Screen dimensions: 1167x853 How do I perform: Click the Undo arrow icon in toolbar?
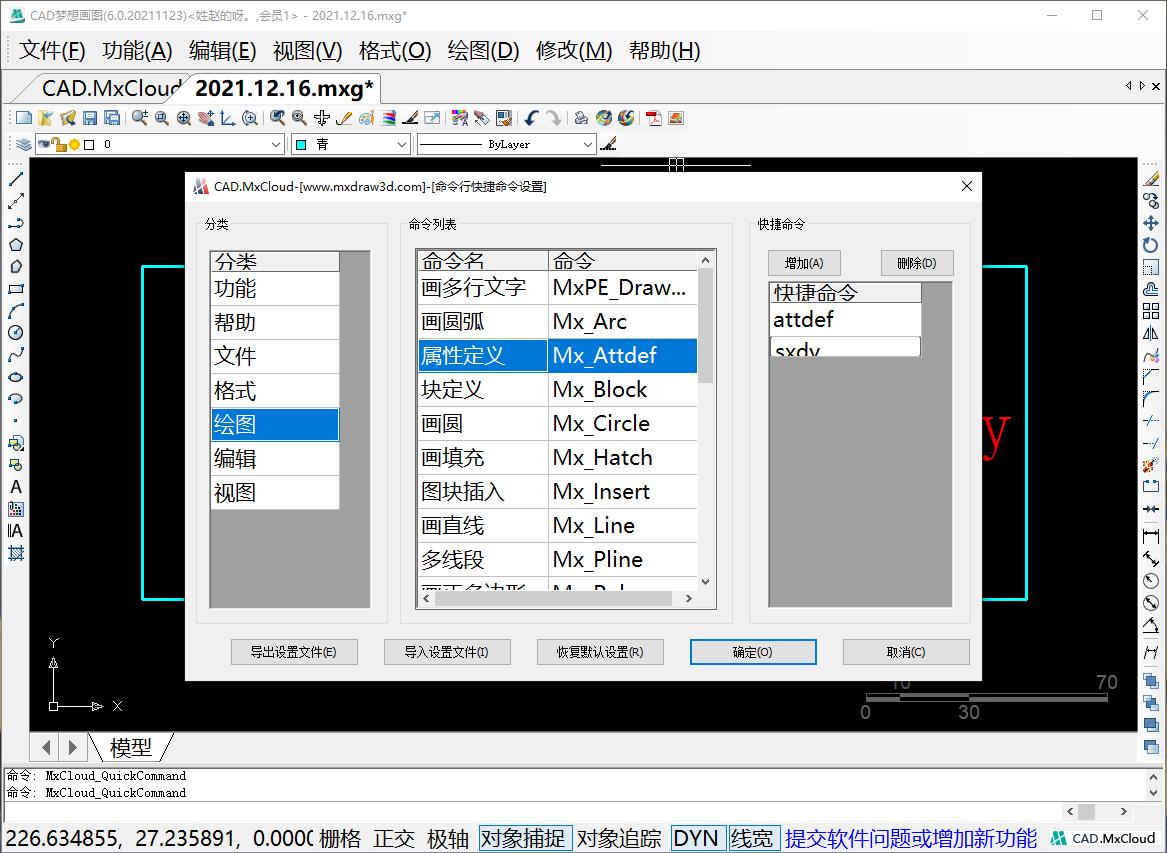pyautogui.click(x=530, y=117)
